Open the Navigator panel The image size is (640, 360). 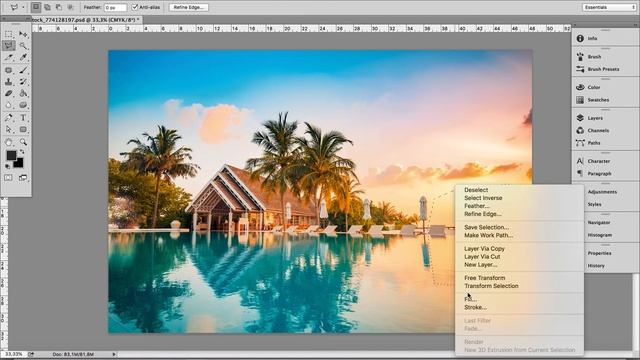pyautogui.click(x=599, y=223)
